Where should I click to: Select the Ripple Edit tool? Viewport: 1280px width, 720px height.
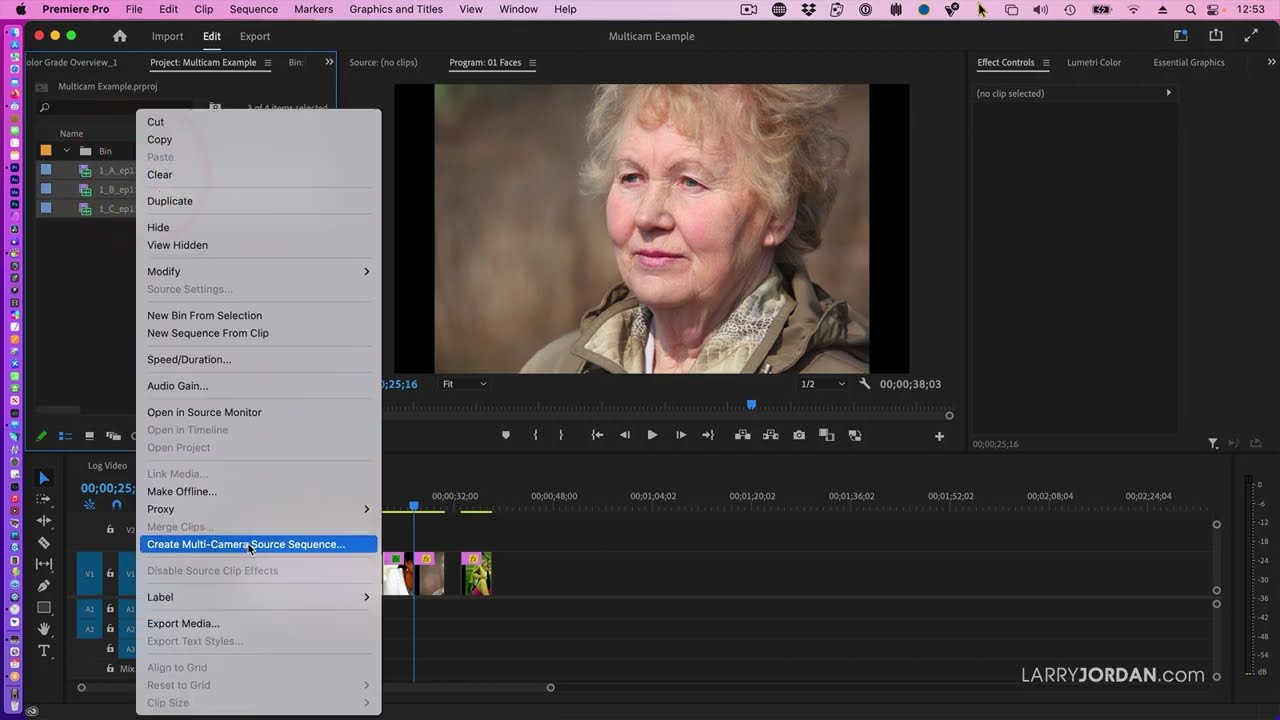pos(44,521)
